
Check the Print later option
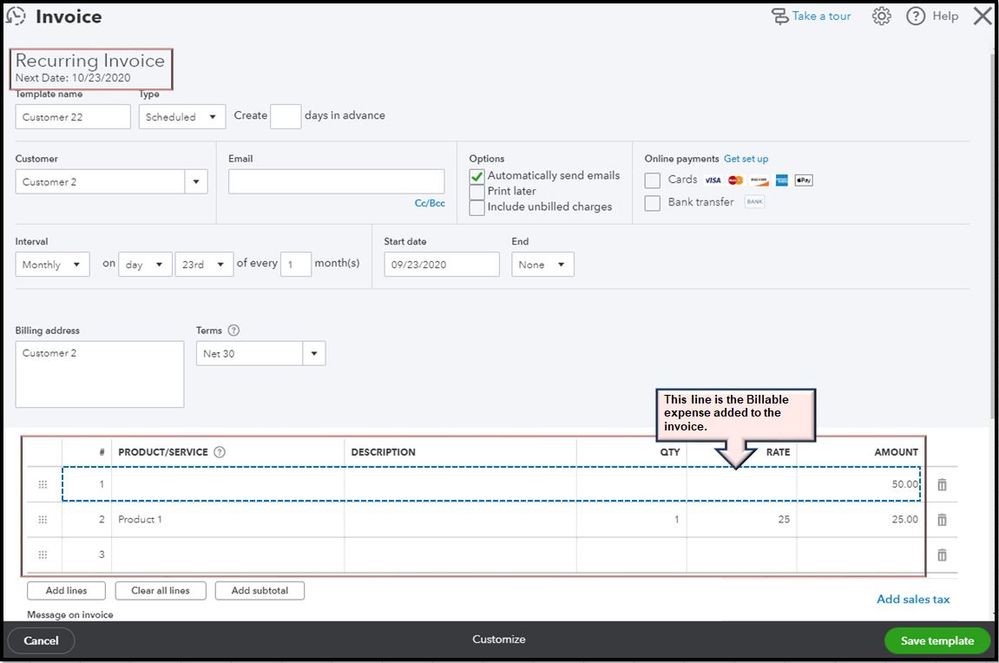(477, 191)
